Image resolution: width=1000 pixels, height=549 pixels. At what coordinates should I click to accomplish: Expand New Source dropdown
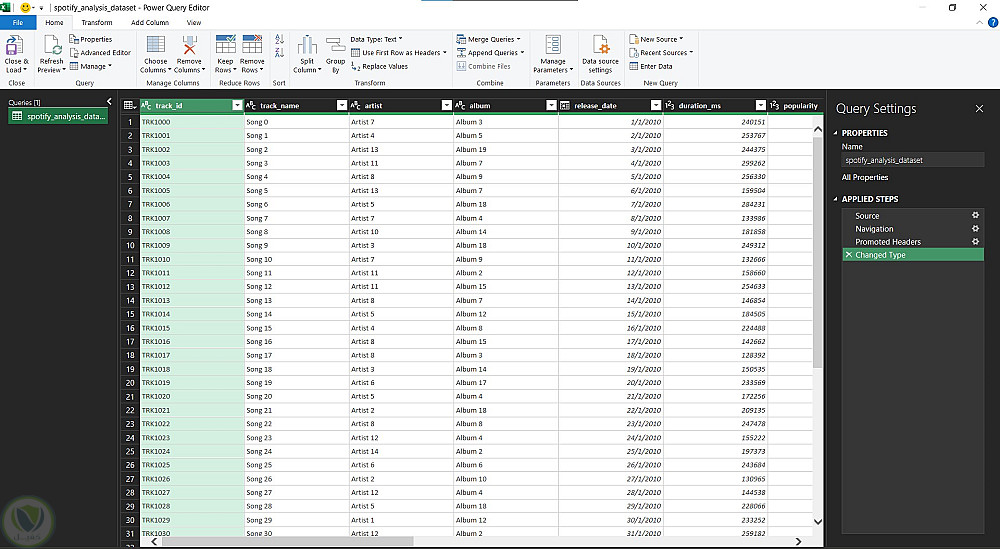click(681, 40)
